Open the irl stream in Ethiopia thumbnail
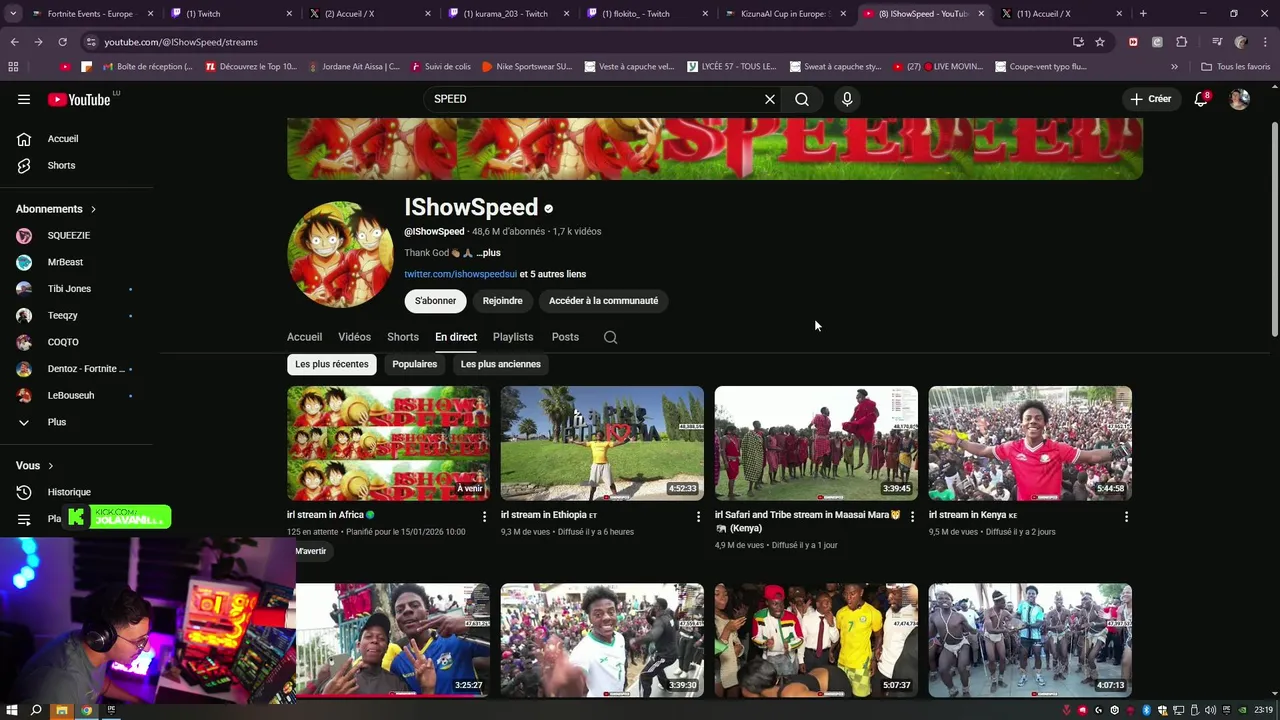 click(x=602, y=443)
